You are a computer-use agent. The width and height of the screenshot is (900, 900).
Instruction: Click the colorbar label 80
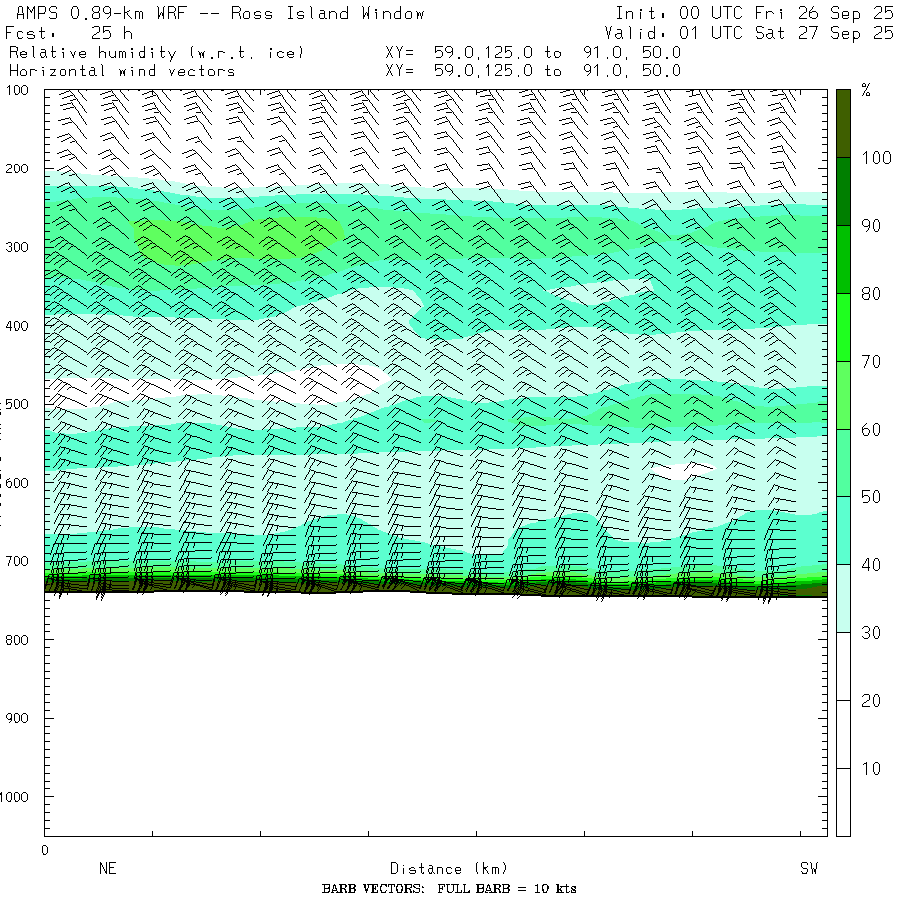871,294
